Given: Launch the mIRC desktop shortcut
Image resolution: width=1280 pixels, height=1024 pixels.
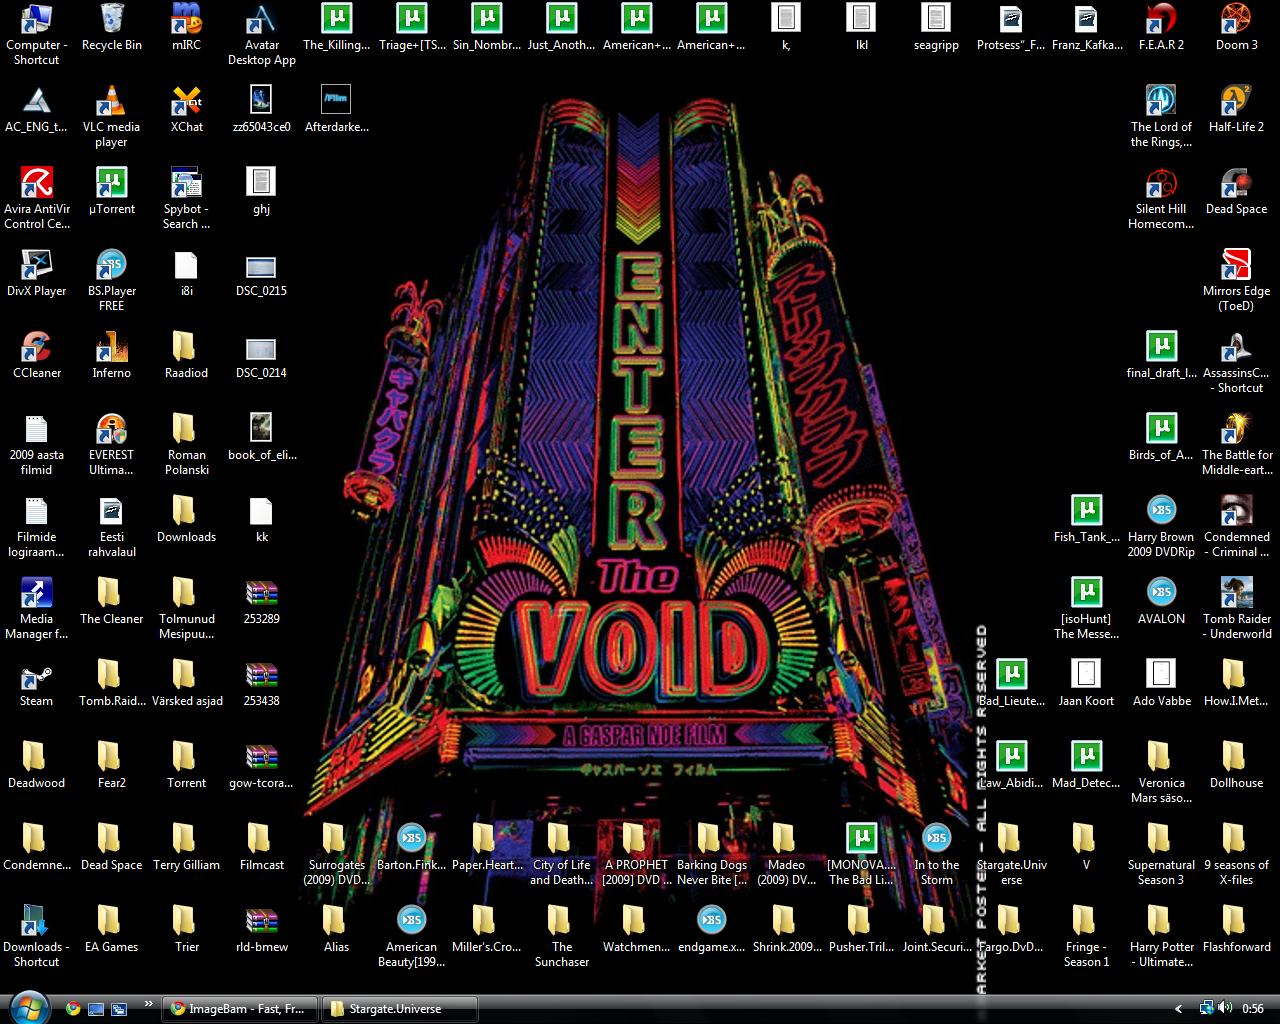Looking at the screenshot, I should coord(186,28).
